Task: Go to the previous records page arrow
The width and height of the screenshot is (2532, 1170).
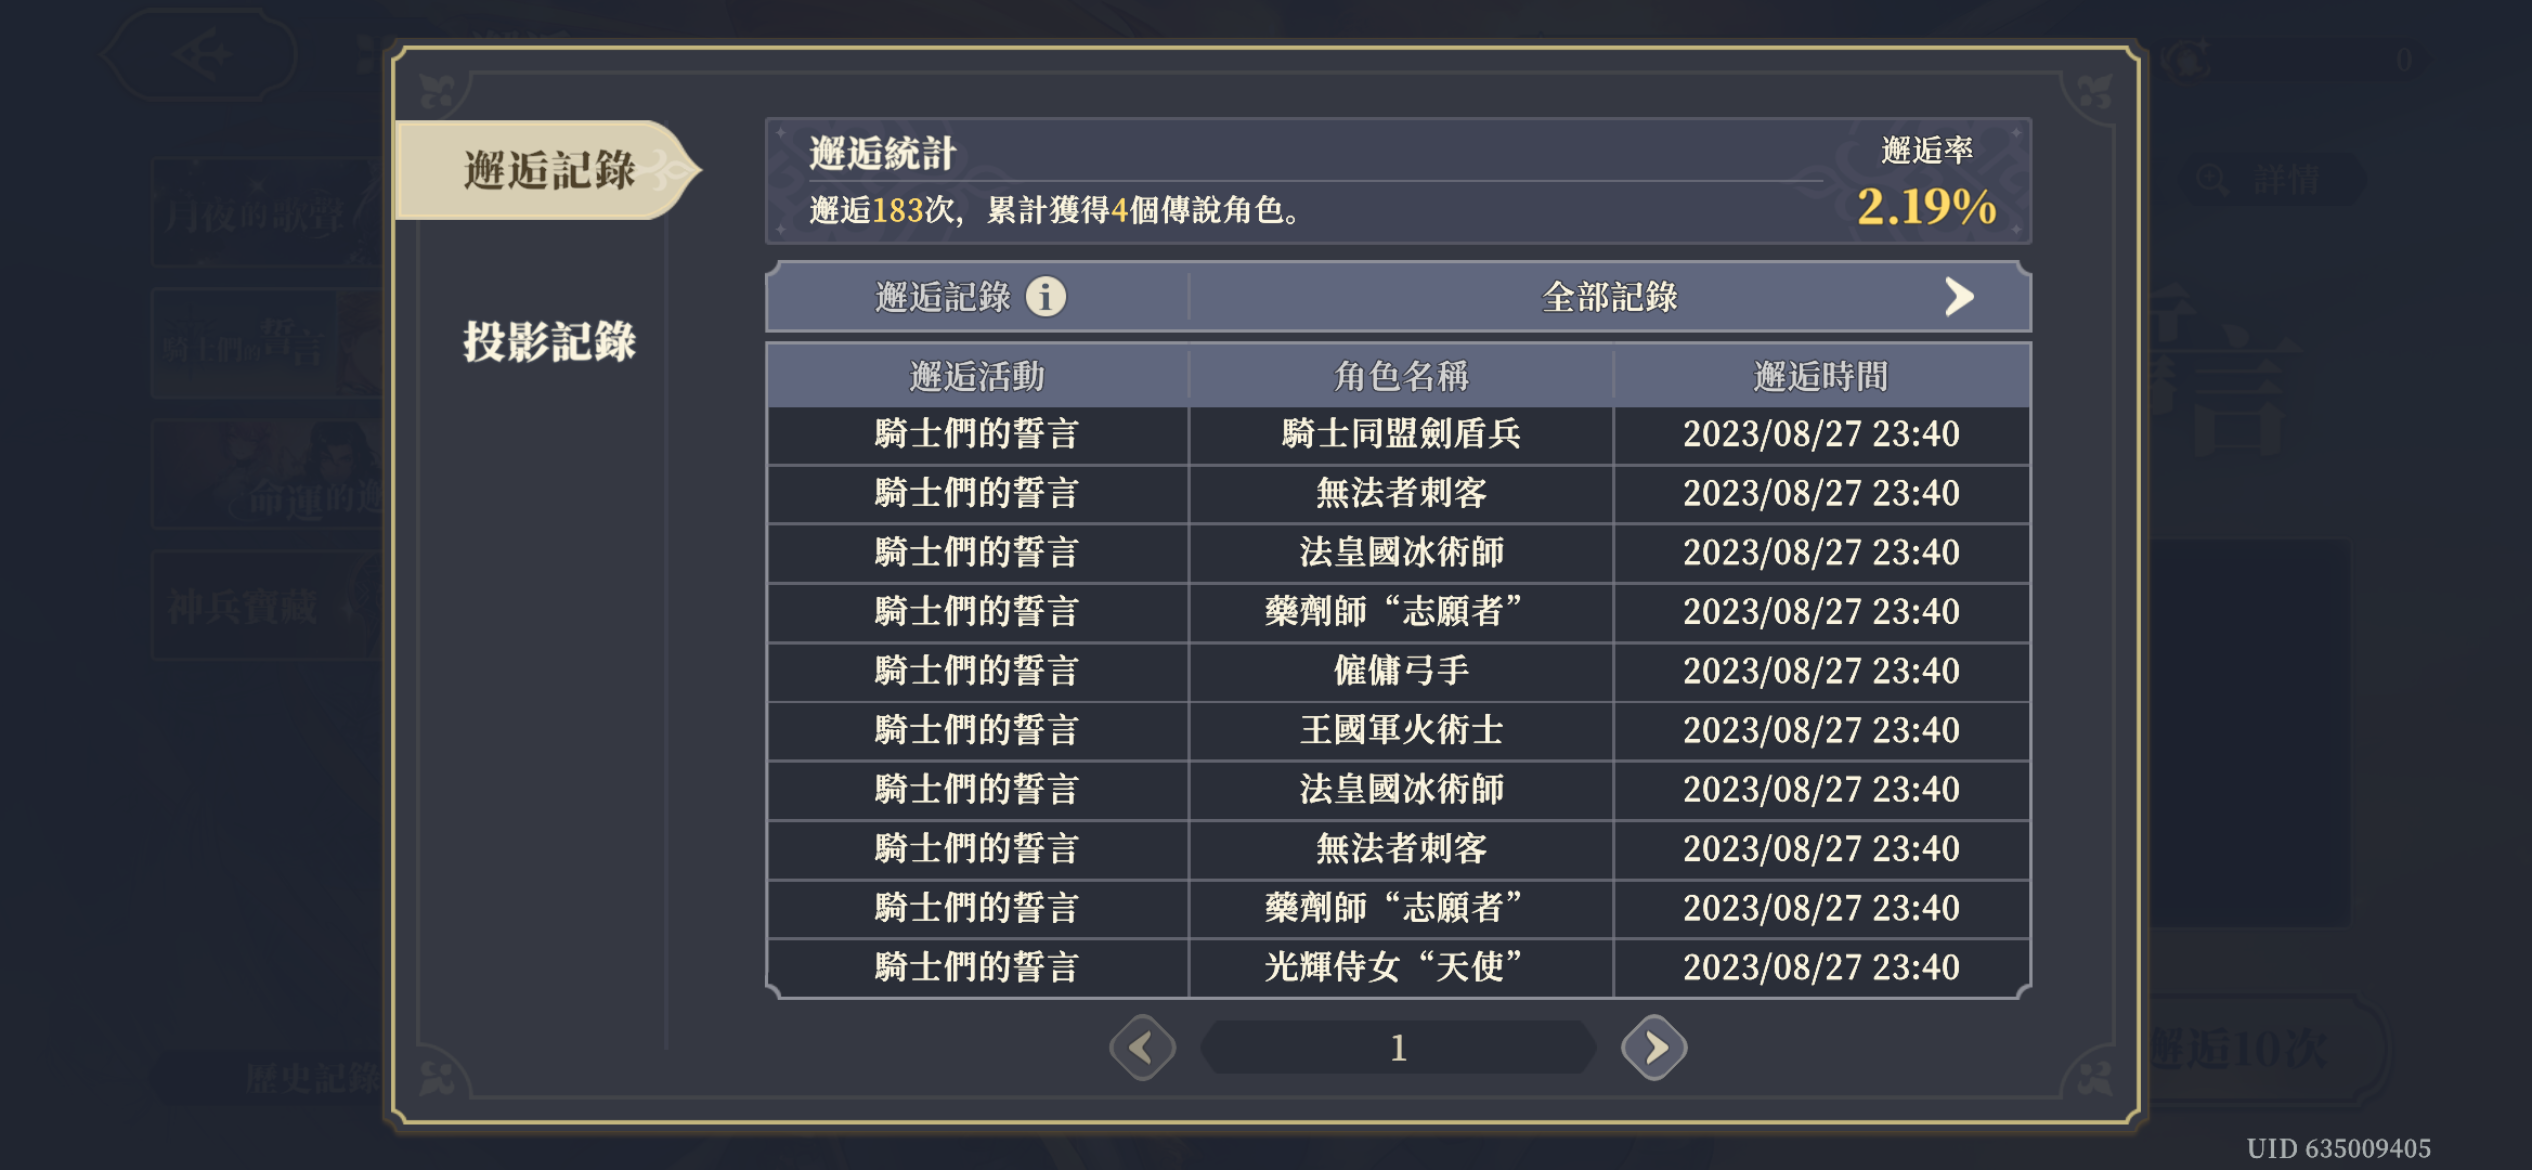Action: [x=1143, y=1048]
